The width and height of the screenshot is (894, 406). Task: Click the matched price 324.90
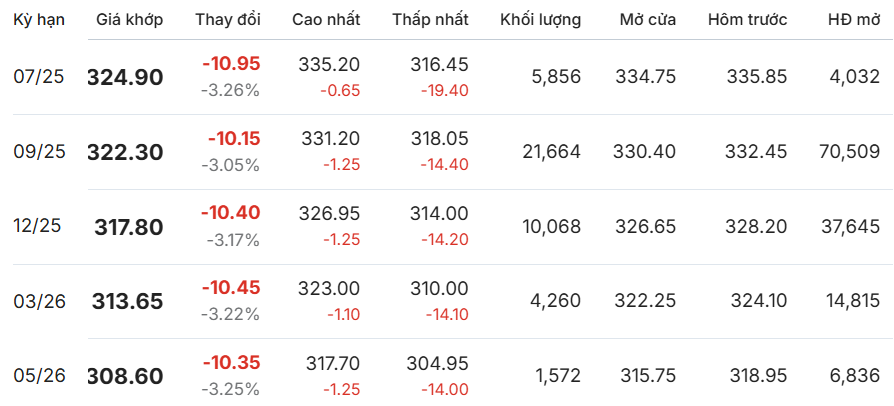(x=125, y=78)
